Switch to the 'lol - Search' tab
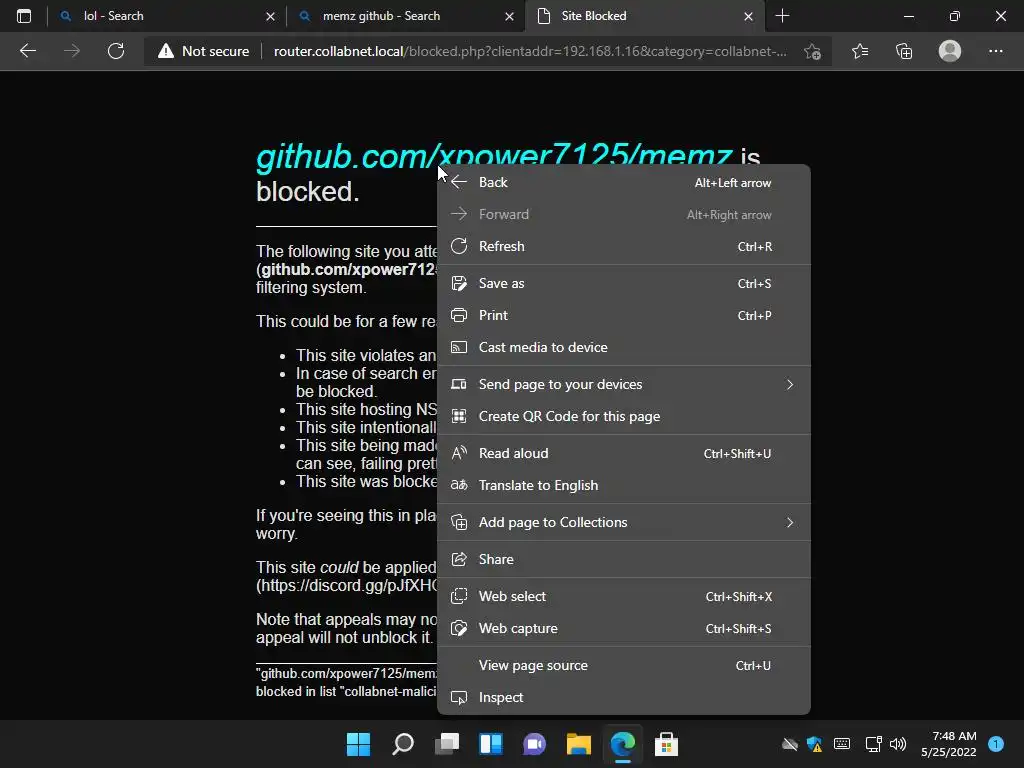Screen dimensions: 1024x768 (x=167, y=16)
